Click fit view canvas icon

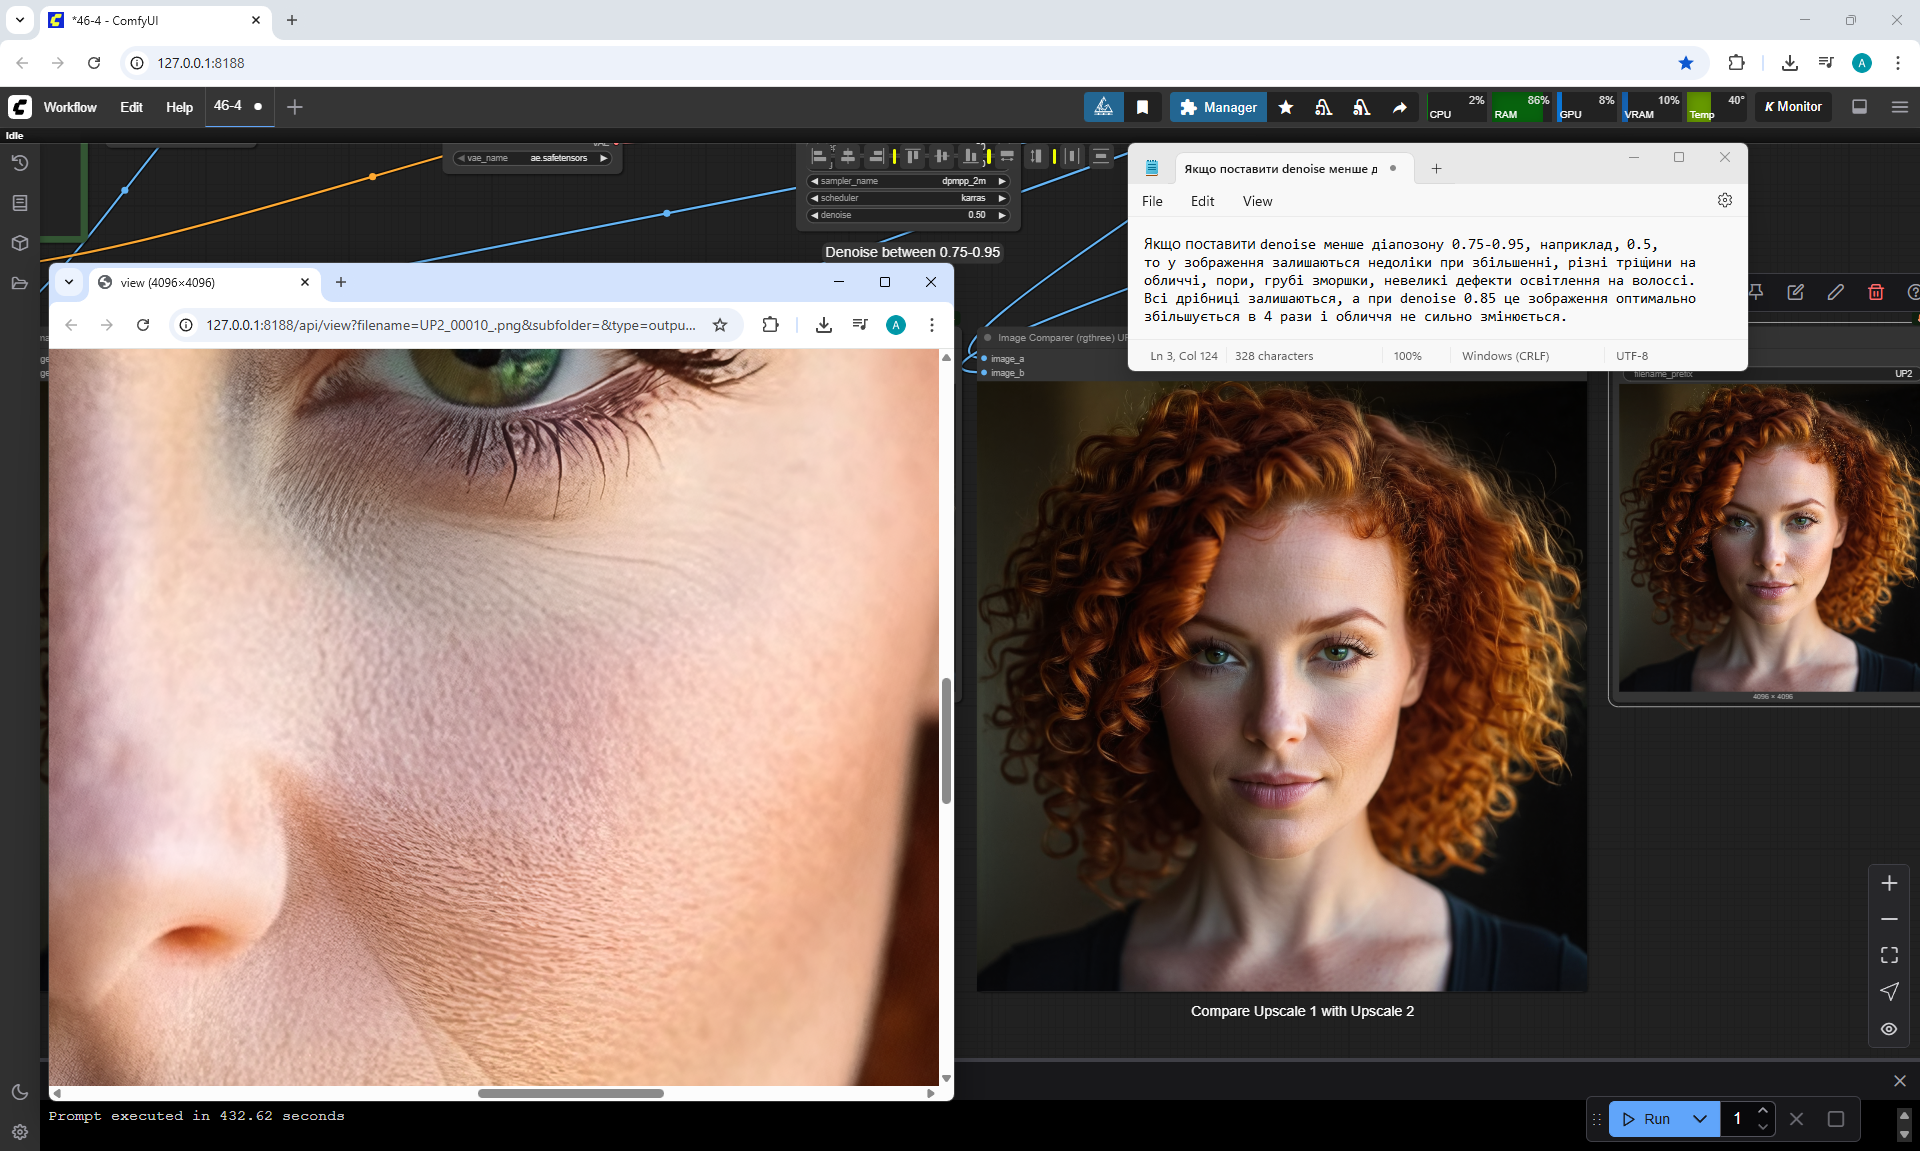point(1889,955)
